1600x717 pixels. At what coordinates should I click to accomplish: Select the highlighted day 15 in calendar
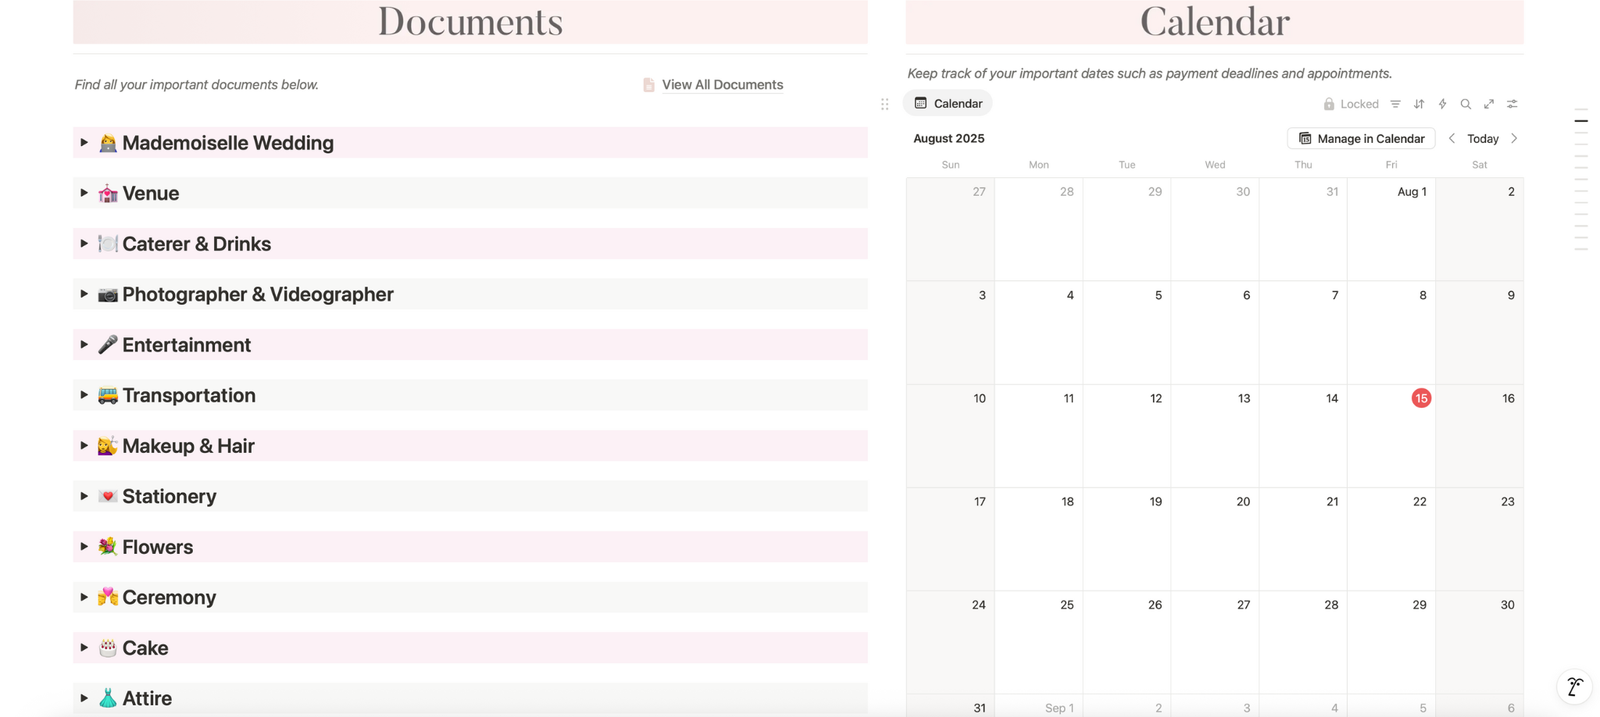[x=1421, y=398]
